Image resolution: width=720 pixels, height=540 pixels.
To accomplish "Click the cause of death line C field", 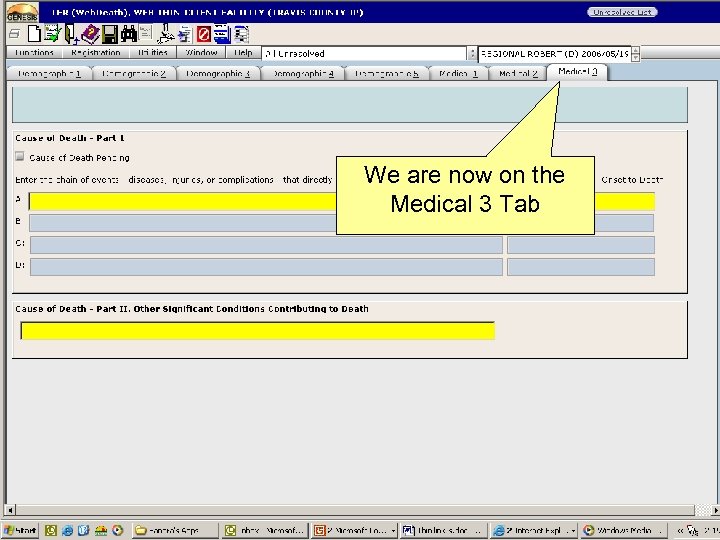I will 266,245.
